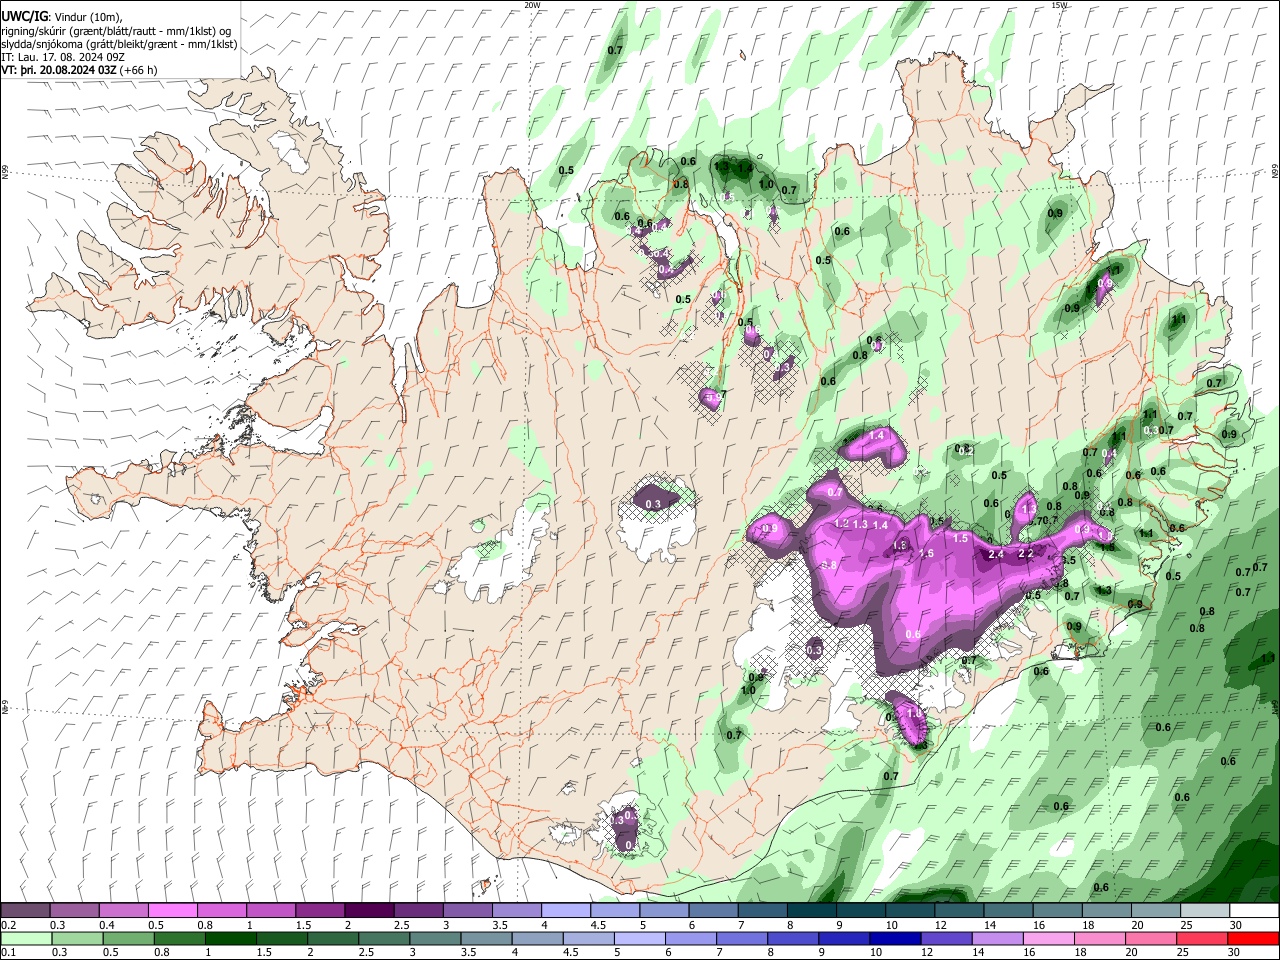The height and width of the screenshot is (960, 1280).
Task: Click the '2.2' precipitation value on the map
Action: pos(1025,553)
